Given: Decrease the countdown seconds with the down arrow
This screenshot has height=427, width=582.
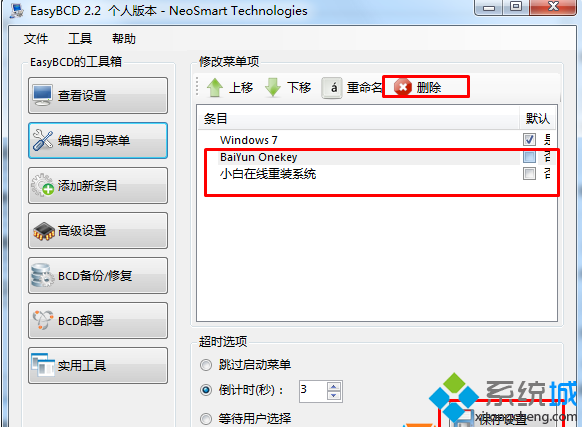Looking at the screenshot, I should [x=333, y=395].
